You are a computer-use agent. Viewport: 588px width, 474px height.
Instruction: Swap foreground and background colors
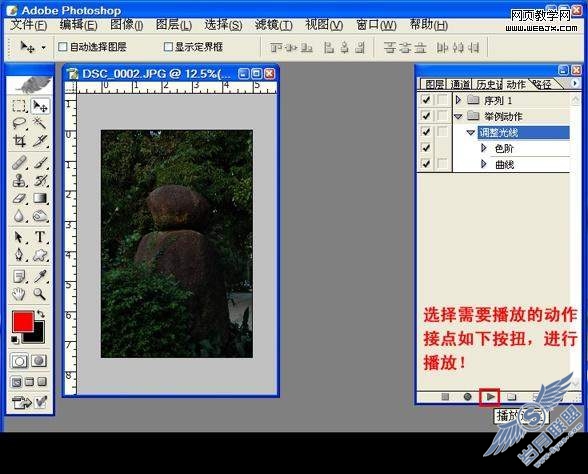point(41,314)
